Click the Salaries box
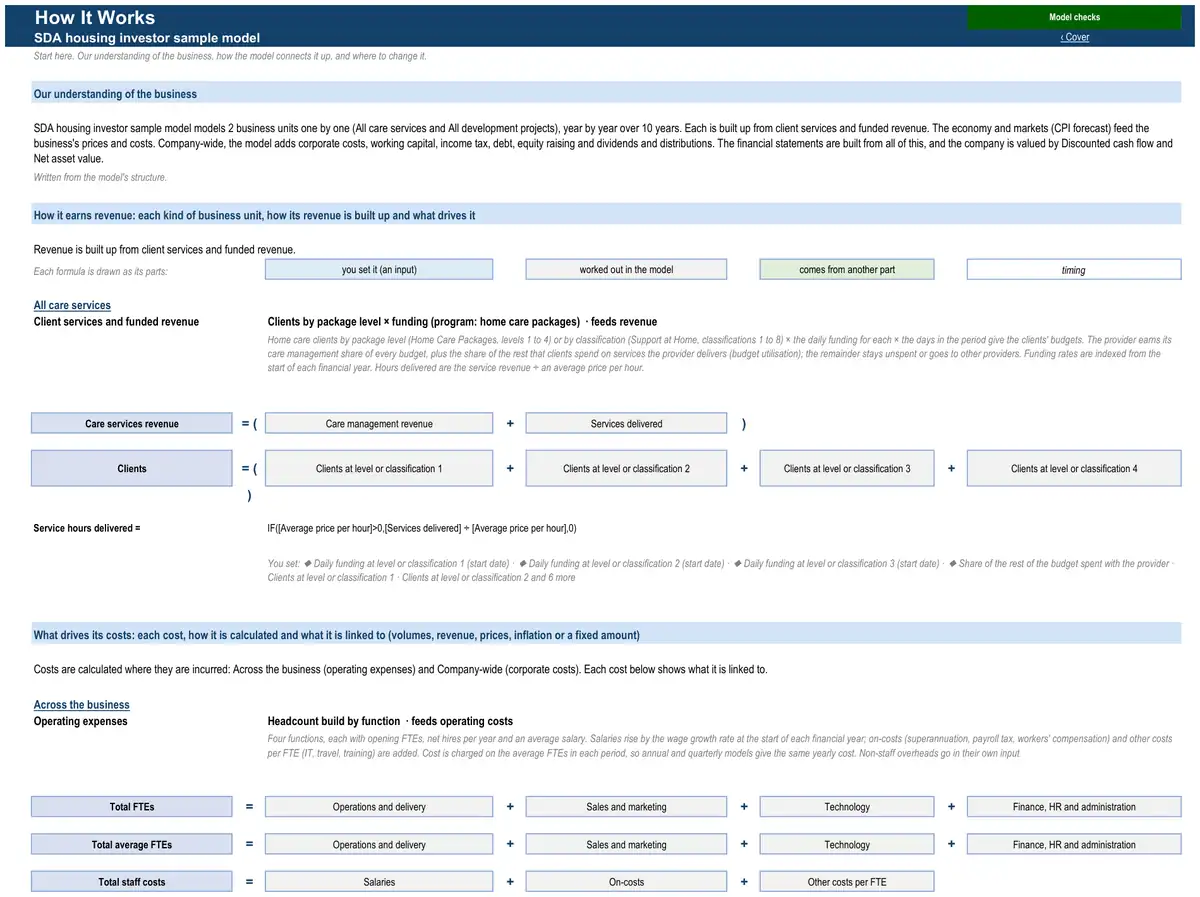The image size is (1200, 897). (379, 882)
